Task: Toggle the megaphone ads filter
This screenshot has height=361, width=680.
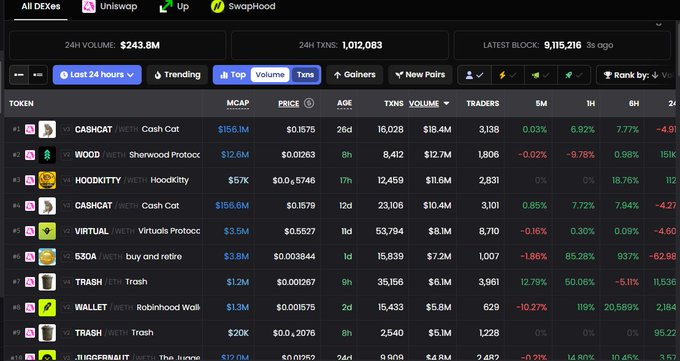Action: pyautogui.click(x=540, y=75)
